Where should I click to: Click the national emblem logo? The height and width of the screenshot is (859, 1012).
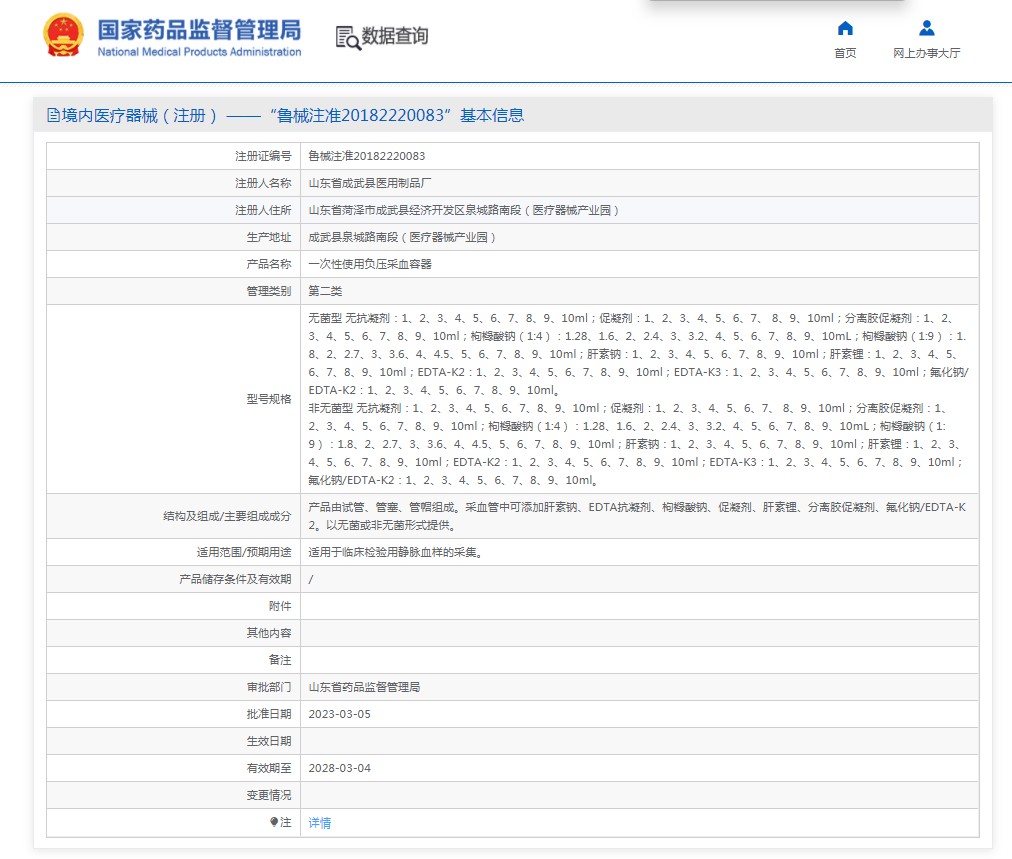[x=64, y=36]
